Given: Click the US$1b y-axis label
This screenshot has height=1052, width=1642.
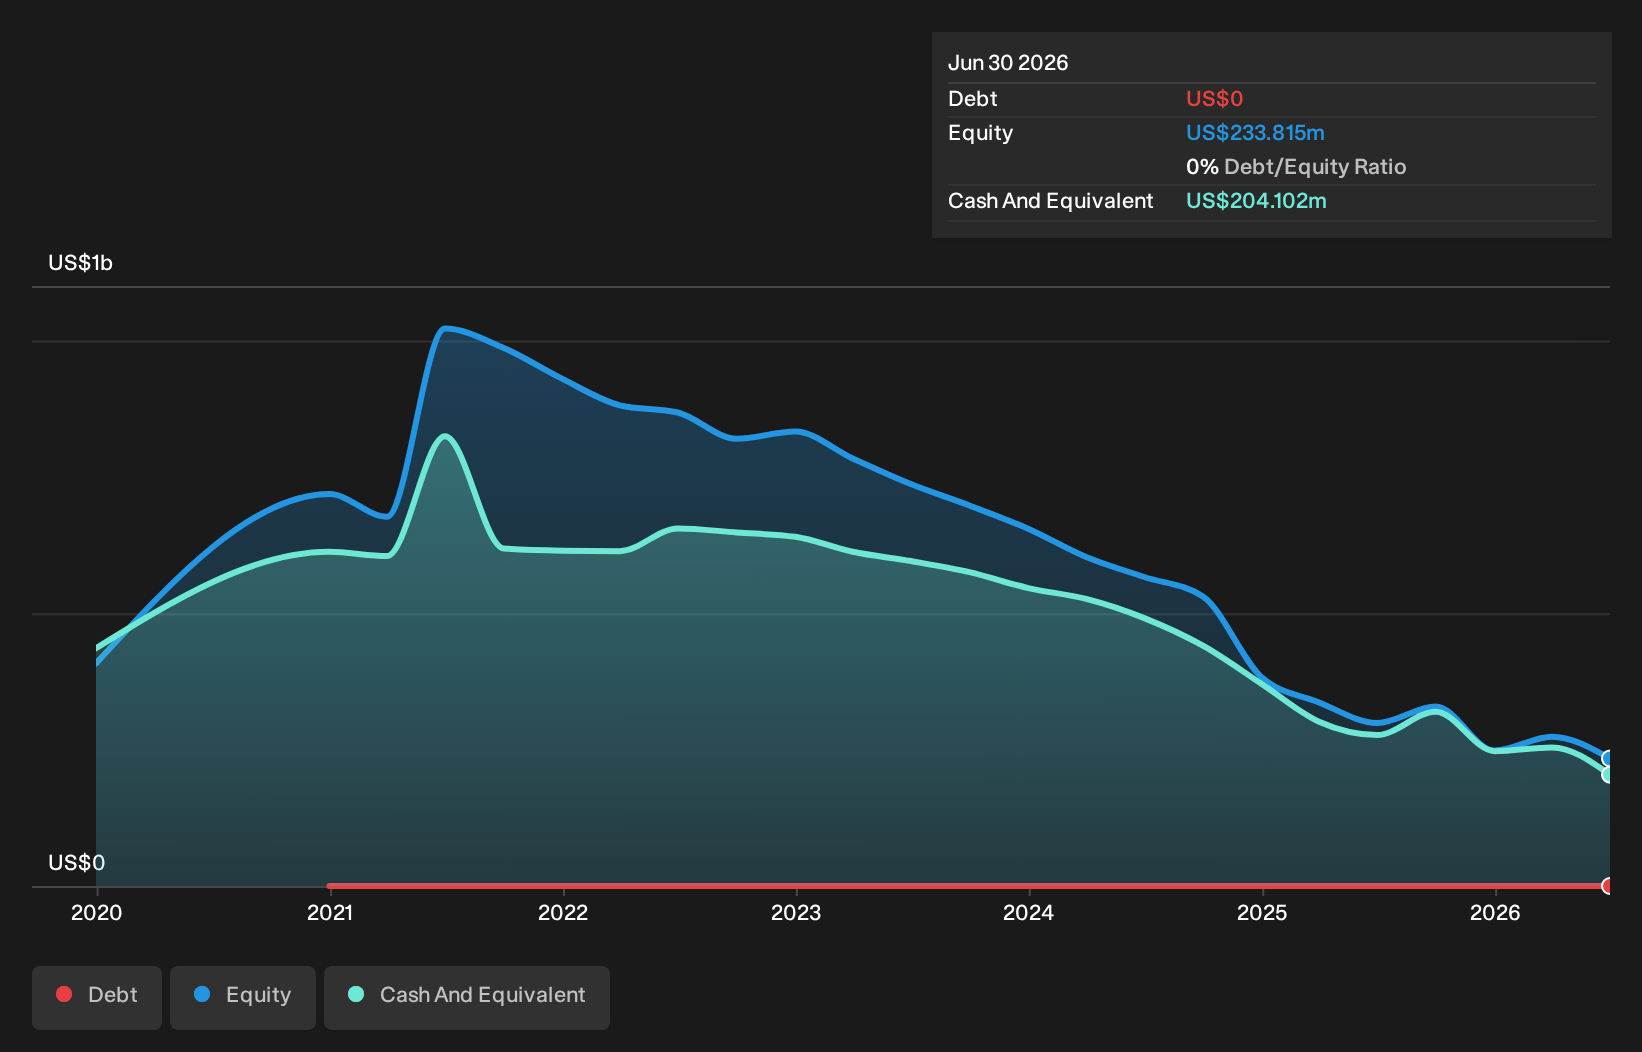Looking at the screenshot, I should coord(81,263).
